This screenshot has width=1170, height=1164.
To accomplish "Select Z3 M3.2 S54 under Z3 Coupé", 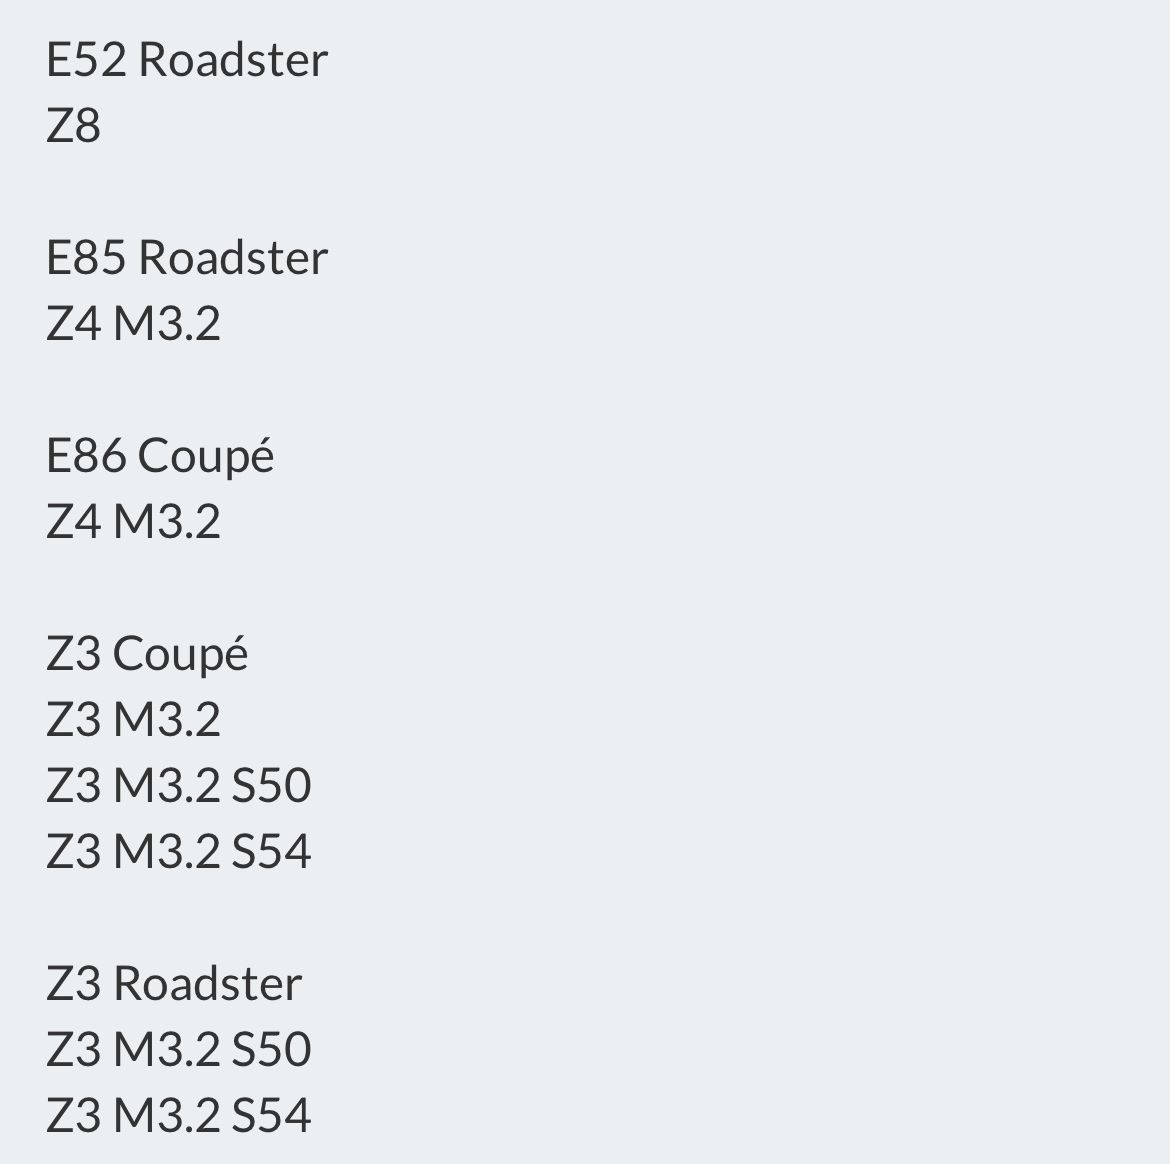I will (179, 852).
